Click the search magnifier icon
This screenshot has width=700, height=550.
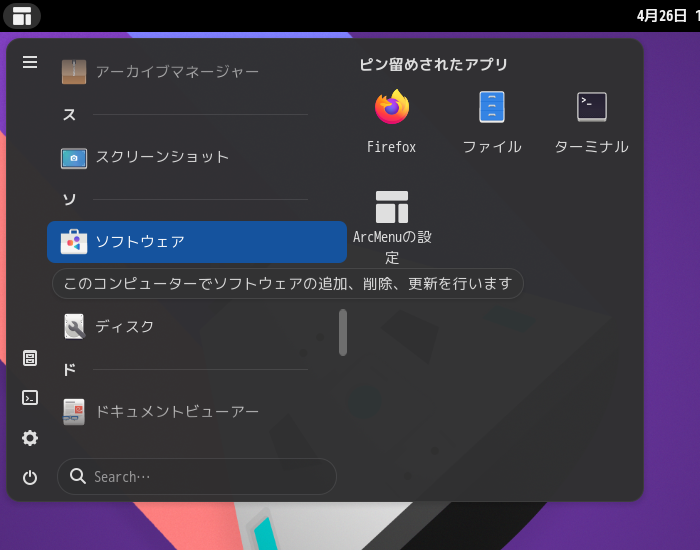pos(78,476)
